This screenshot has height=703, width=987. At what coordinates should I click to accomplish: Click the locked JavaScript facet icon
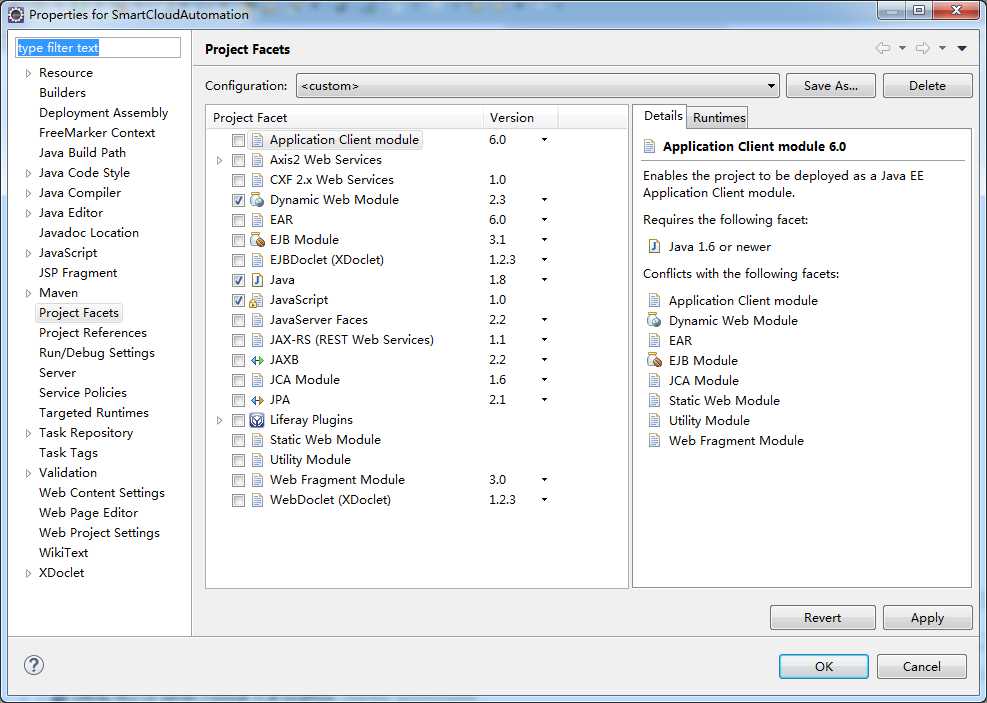(256, 300)
